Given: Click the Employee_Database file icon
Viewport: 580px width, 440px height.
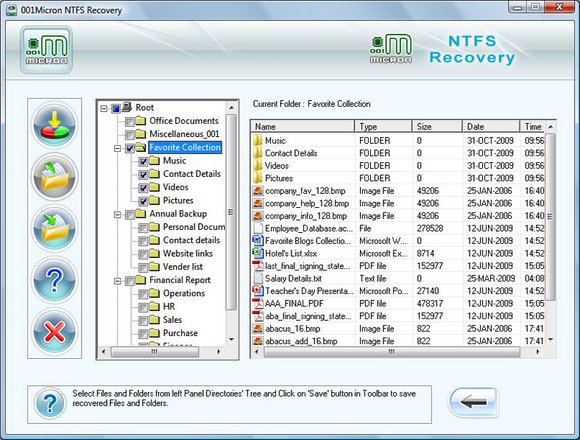Looking at the screenshot, I should pyautogui.click(x=258, y=228).
